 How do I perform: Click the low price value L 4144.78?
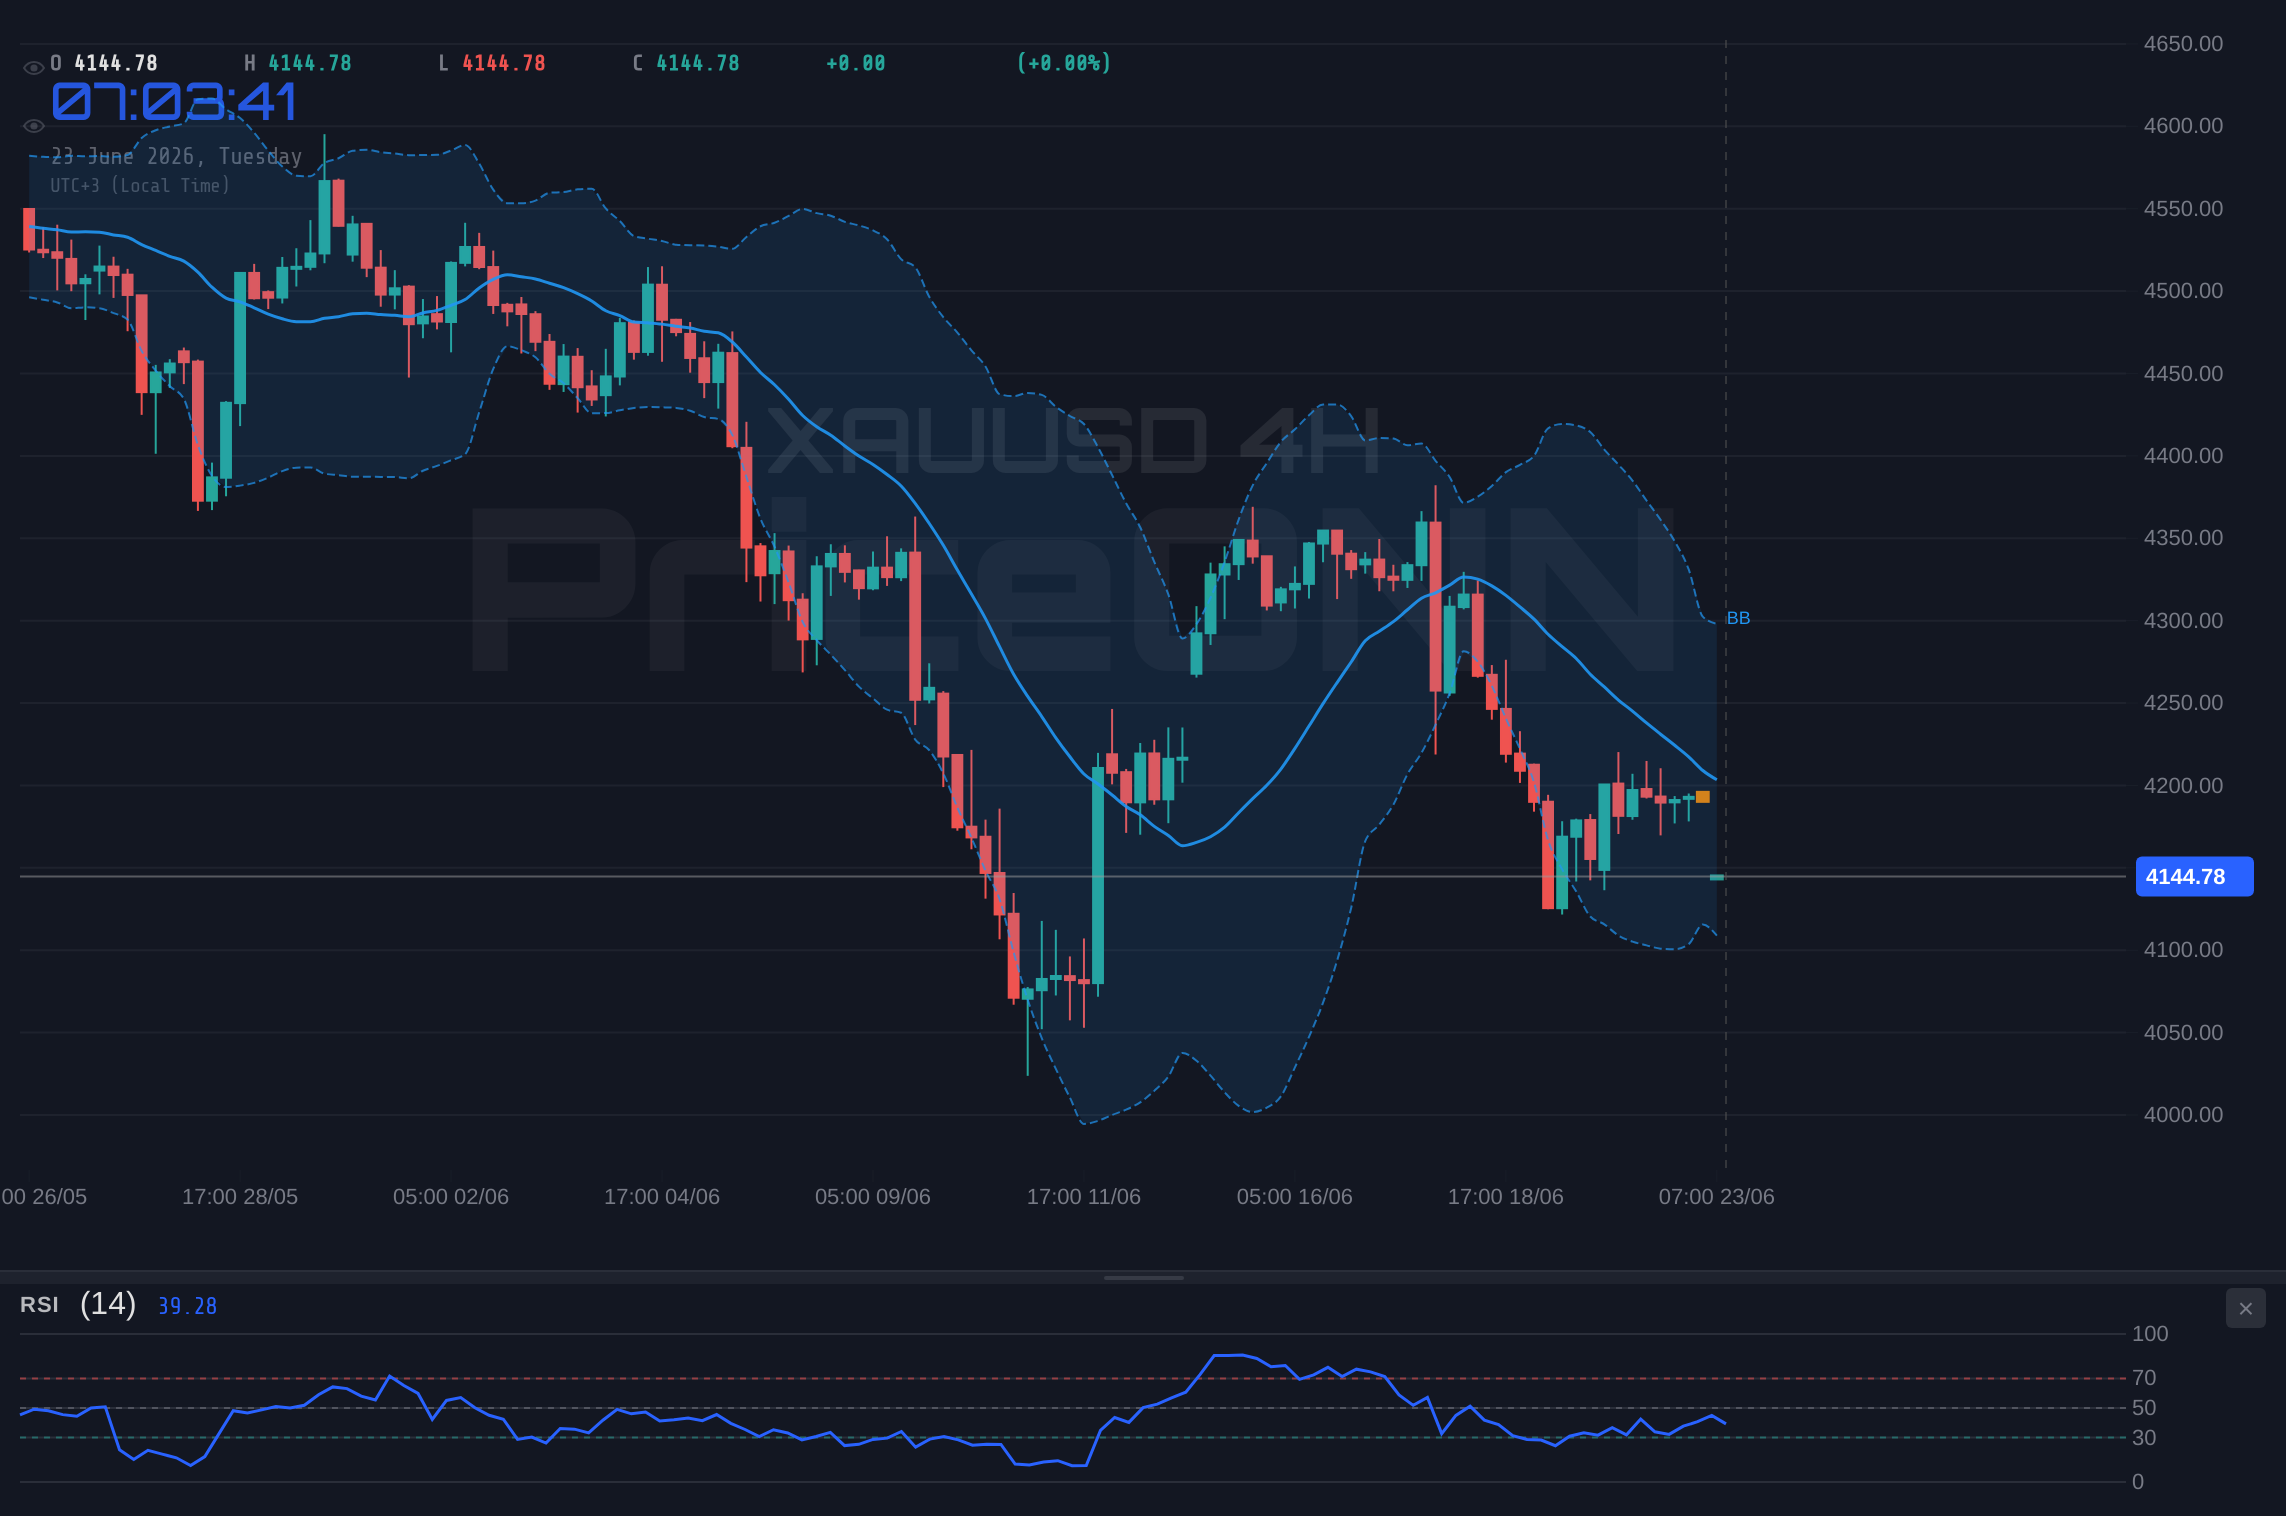point(492,63)
